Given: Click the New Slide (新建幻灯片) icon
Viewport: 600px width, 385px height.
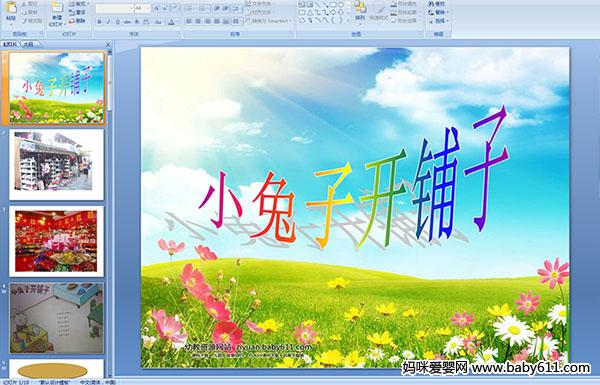Looking at the screenshot, I should pyautogui.click(x=57, y=8).
